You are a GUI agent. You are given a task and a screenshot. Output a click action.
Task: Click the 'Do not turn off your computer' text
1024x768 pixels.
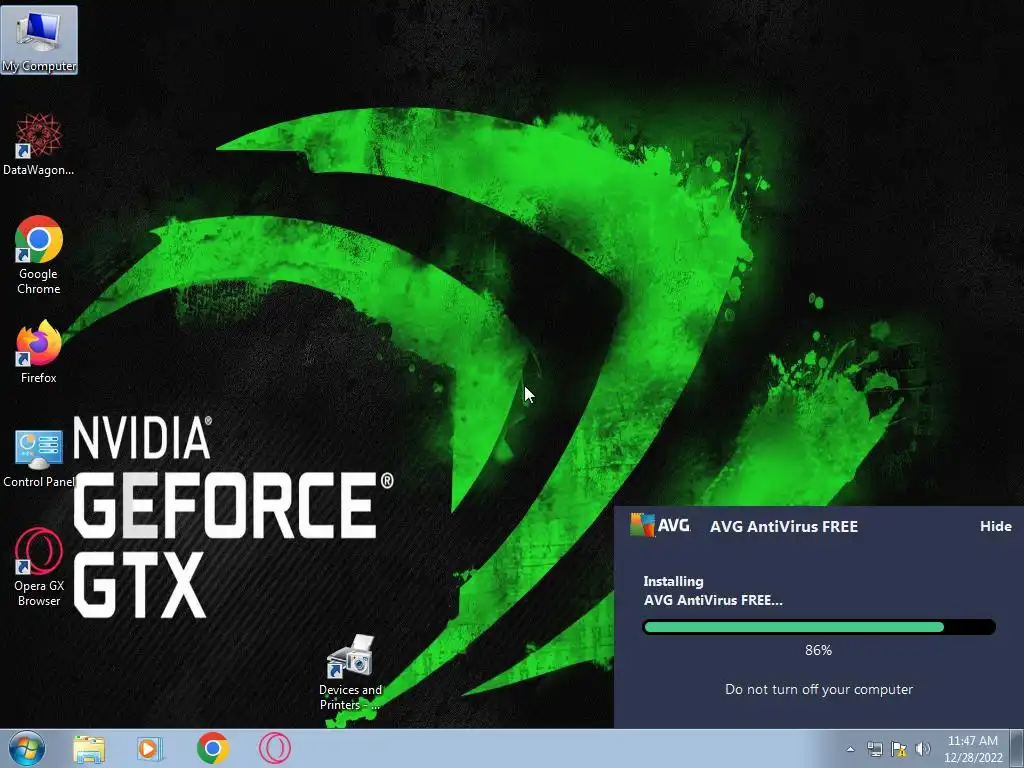point(819,690)
